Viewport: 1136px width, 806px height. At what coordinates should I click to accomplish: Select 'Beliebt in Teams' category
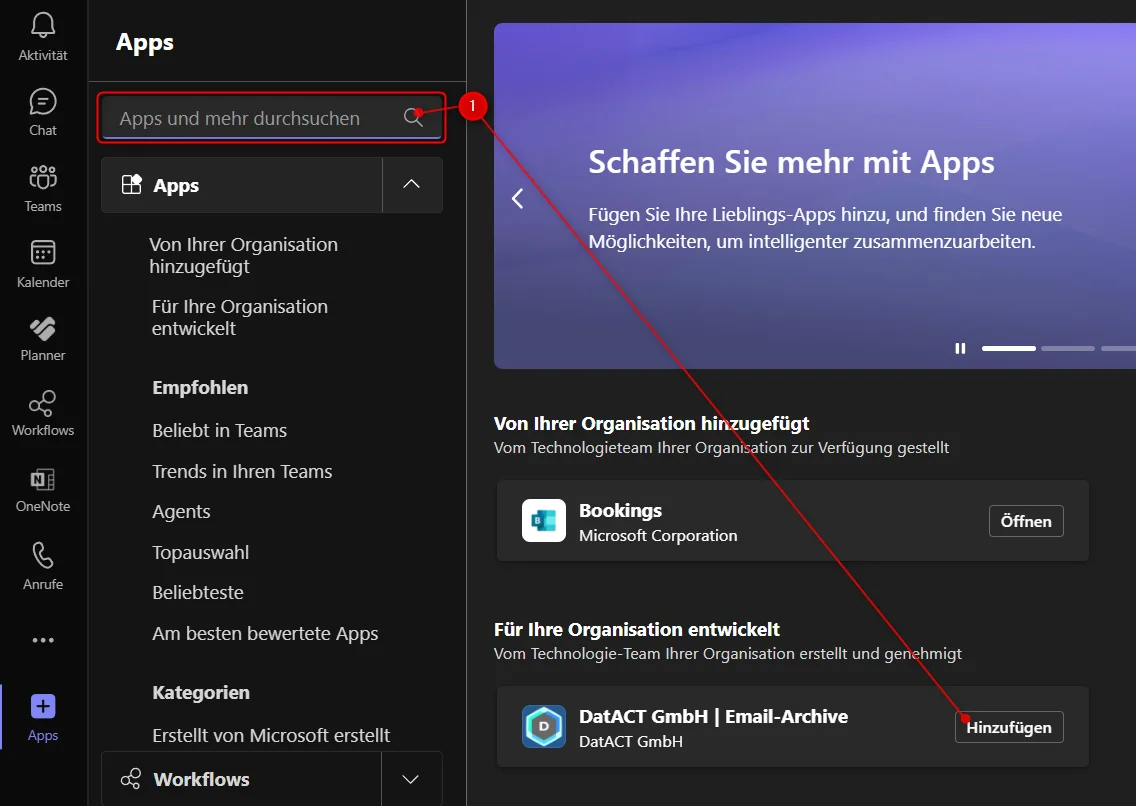220,430
